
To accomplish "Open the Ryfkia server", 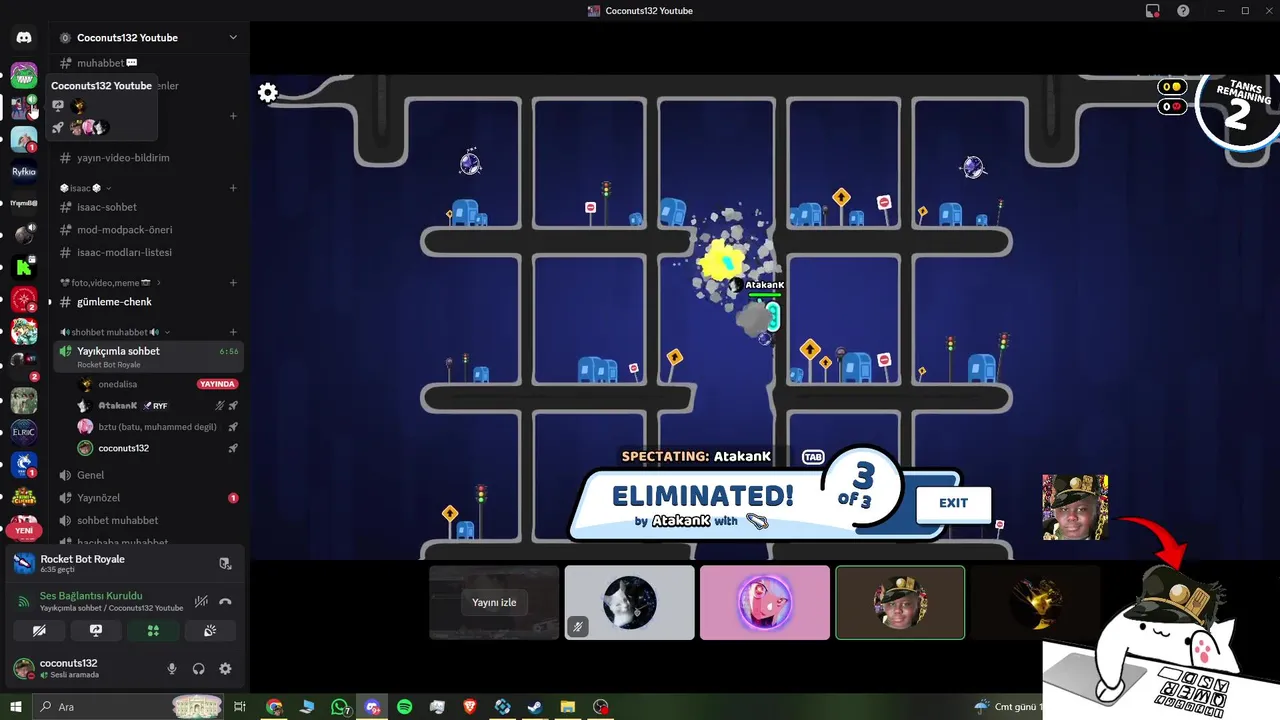I will 24,171.
